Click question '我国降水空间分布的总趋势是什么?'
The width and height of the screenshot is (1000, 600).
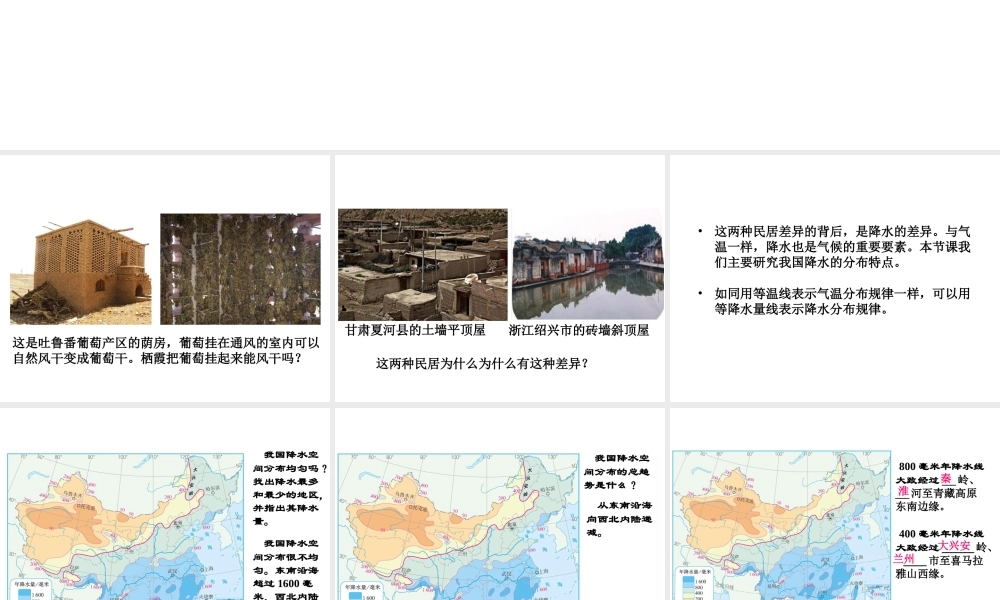tap(617, 472)
